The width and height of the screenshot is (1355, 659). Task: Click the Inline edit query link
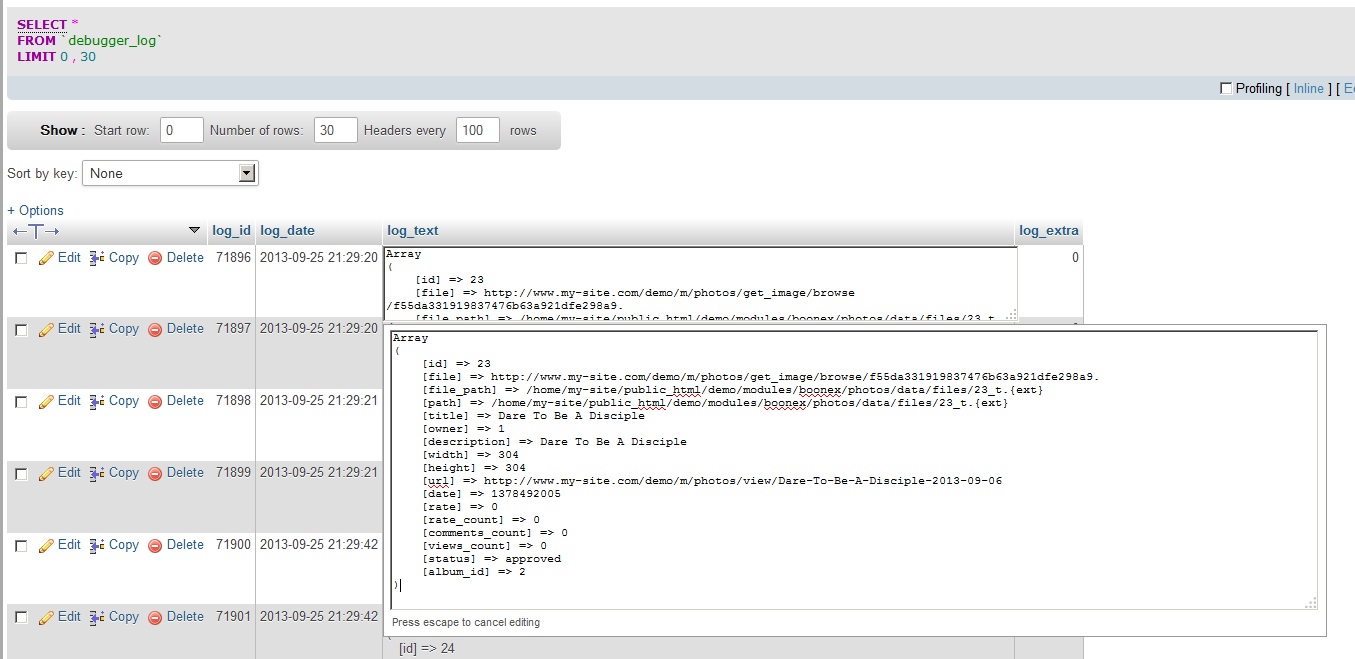point(1308,89)
